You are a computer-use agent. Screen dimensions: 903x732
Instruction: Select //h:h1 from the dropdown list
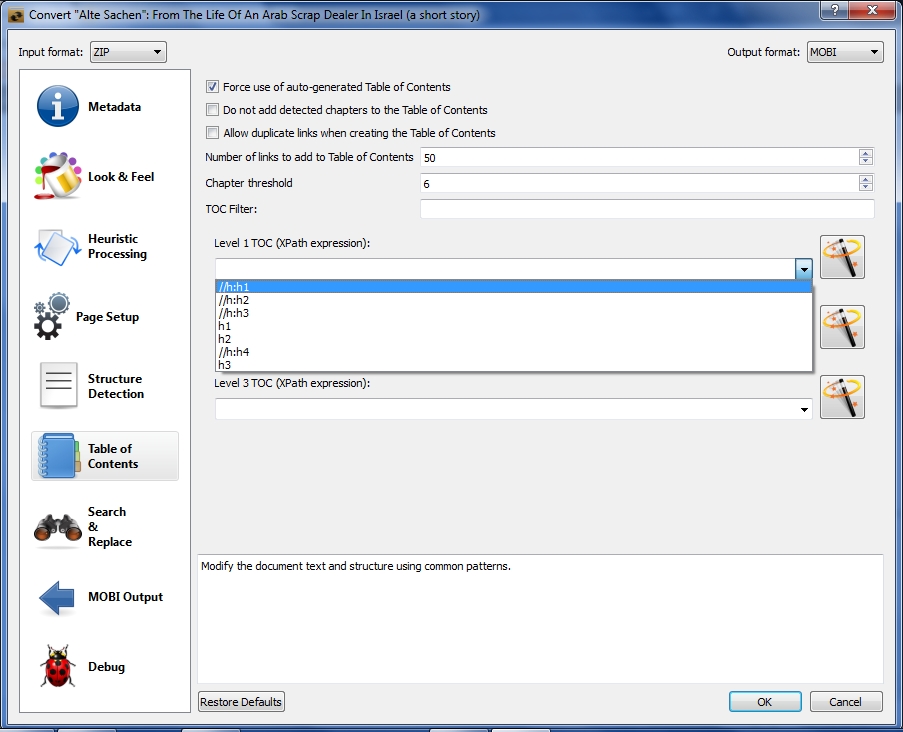(514, 287)
